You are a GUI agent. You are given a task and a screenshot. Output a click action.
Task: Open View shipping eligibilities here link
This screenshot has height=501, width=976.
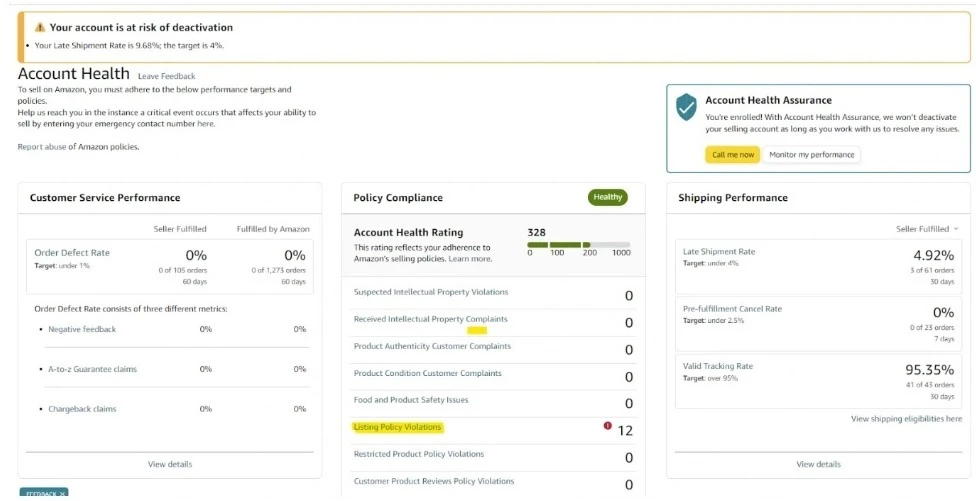[906, 419]
